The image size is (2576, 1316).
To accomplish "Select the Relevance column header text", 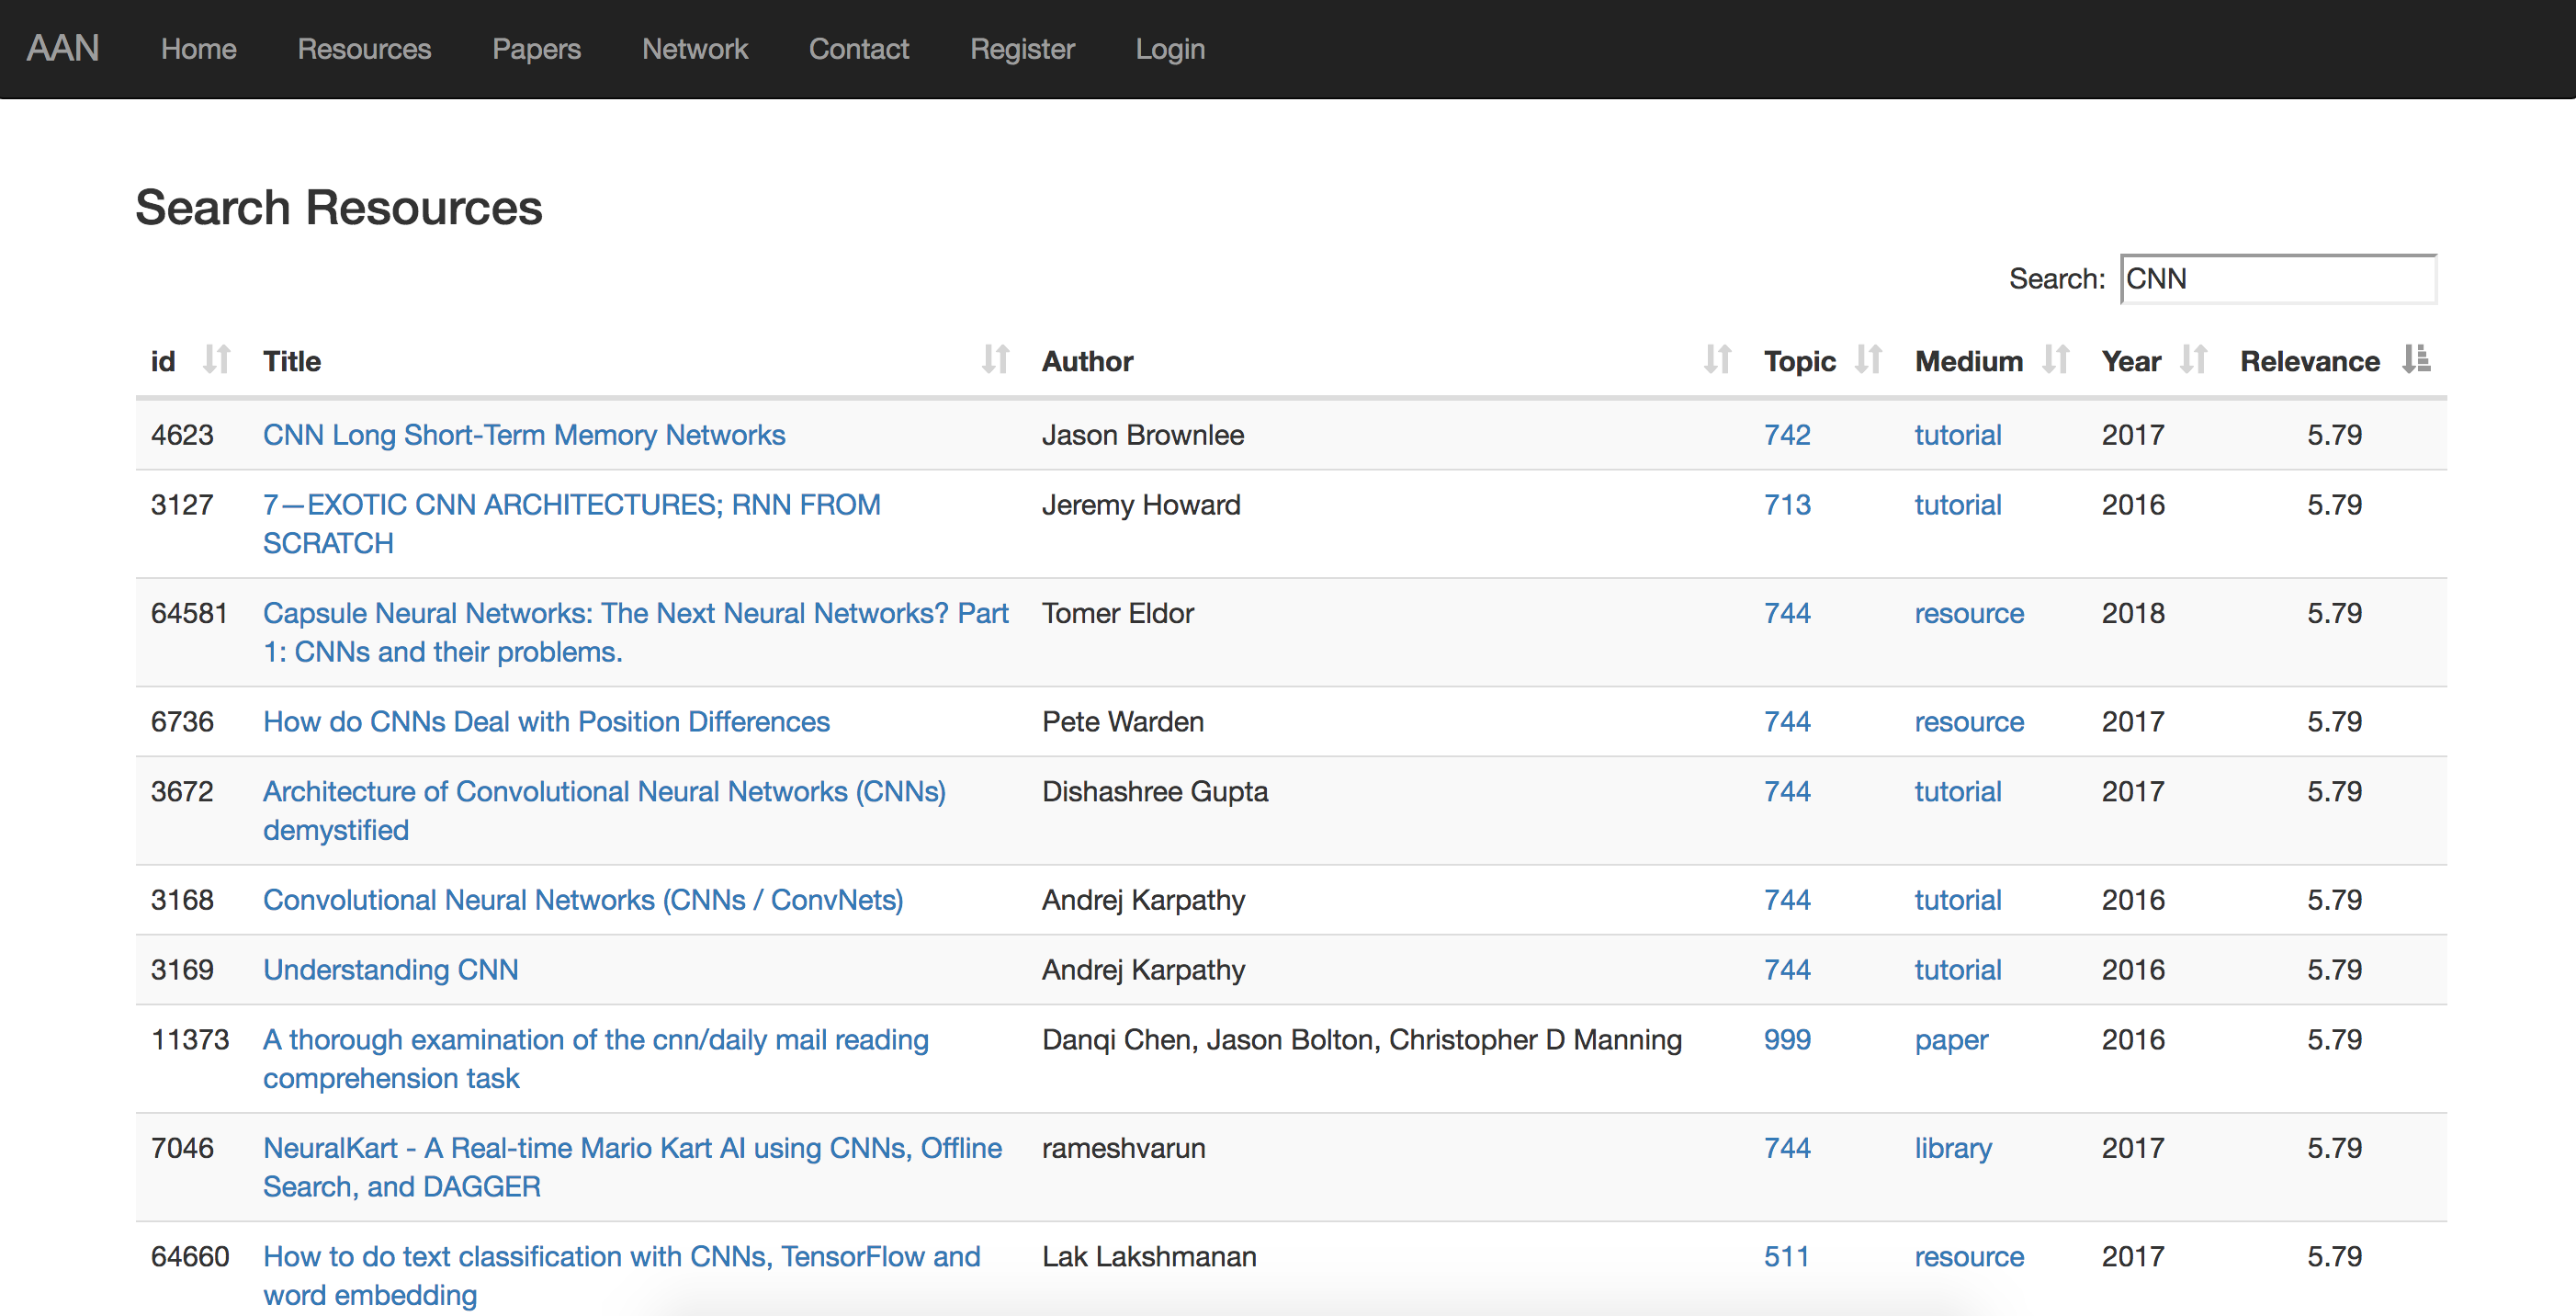I will pyautogui.click(x=2309, y=361).
